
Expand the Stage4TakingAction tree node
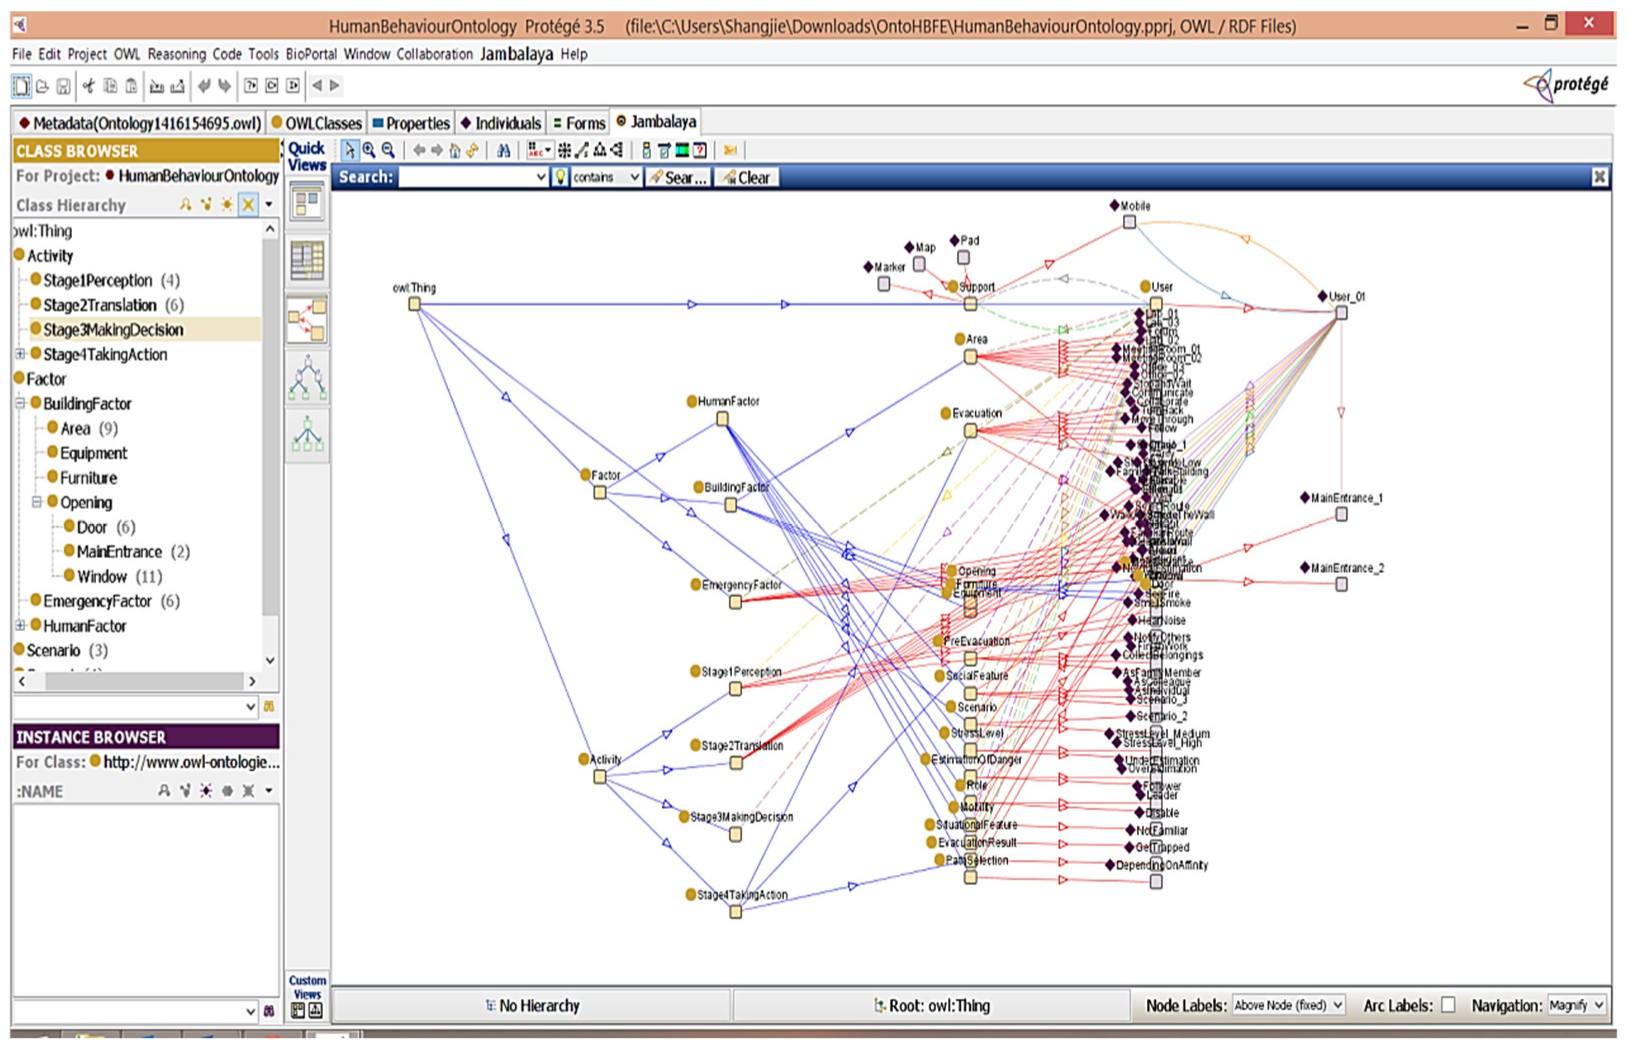coord(20,354)
